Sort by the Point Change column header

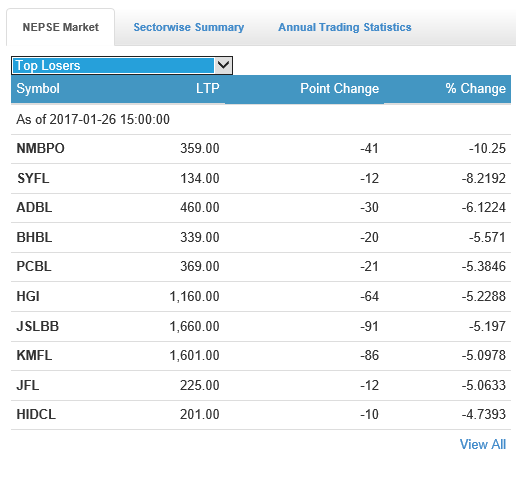coord(340,89)
